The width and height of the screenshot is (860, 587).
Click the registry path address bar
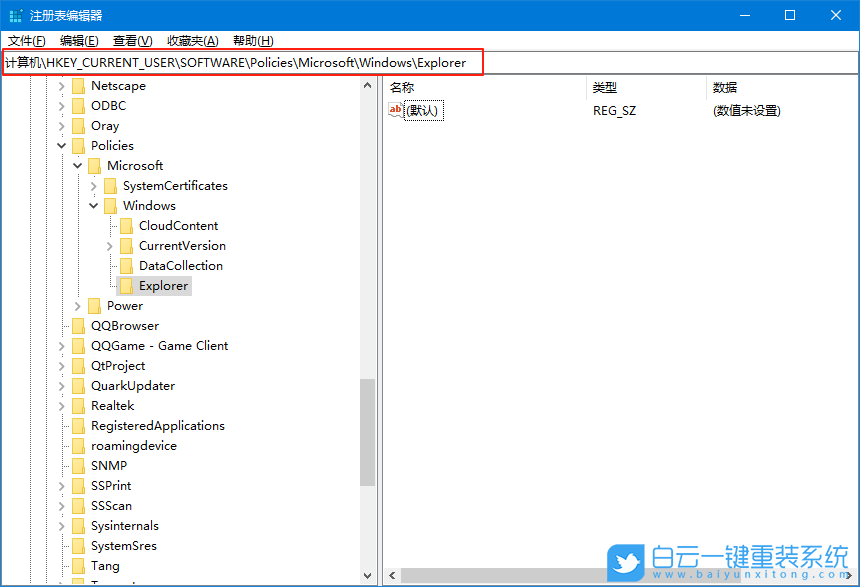(x=240, y=62)
